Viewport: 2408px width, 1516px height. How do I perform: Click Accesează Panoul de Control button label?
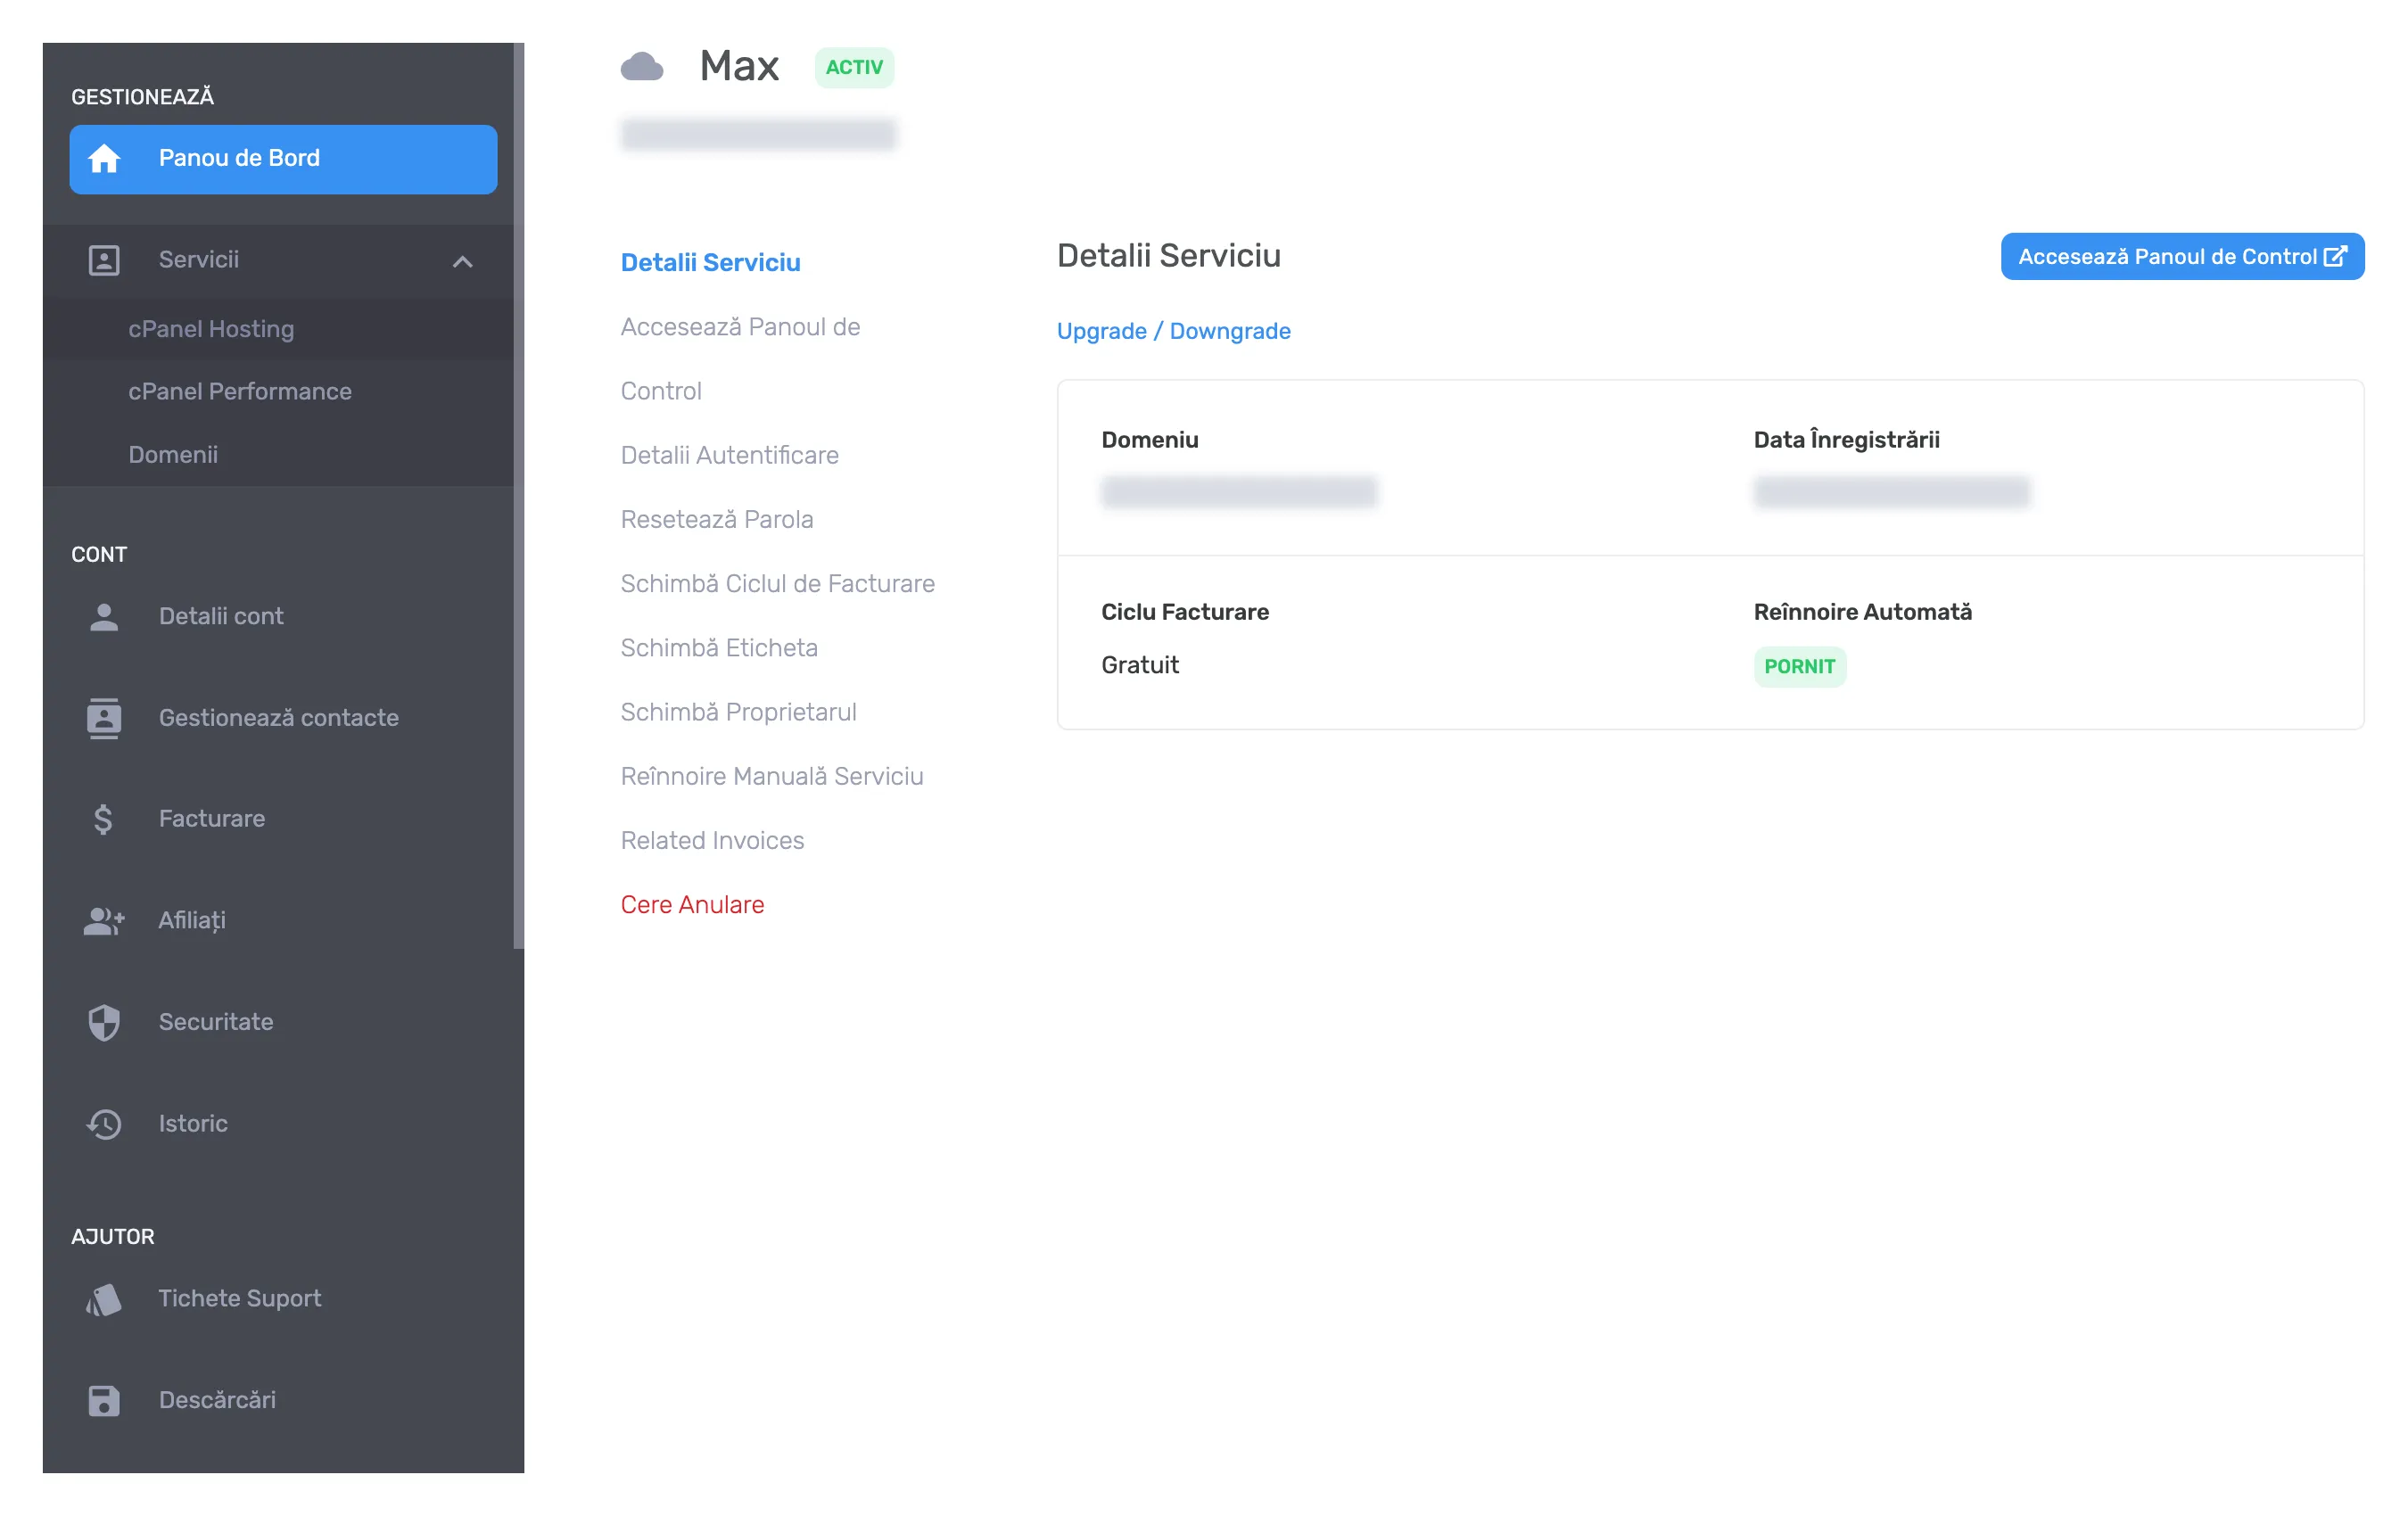[x=2166, y=257]
